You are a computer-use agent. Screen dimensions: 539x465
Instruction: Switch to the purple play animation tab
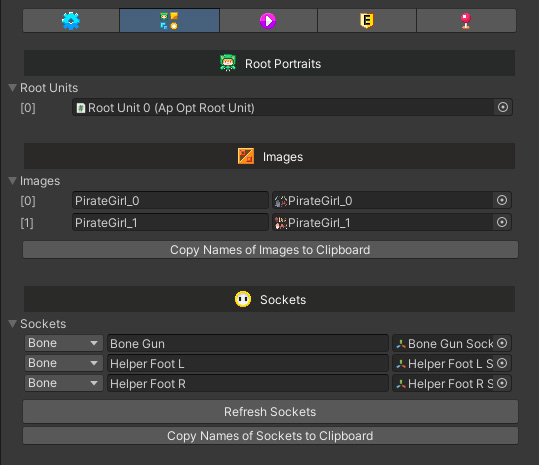[x=268, y=21]
